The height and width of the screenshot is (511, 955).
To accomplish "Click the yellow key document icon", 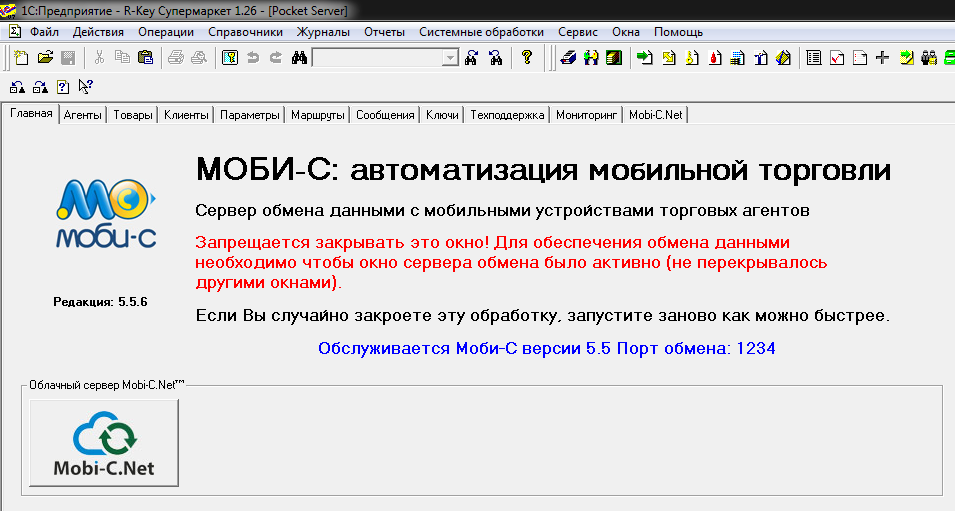I will (x=692, y=58).
